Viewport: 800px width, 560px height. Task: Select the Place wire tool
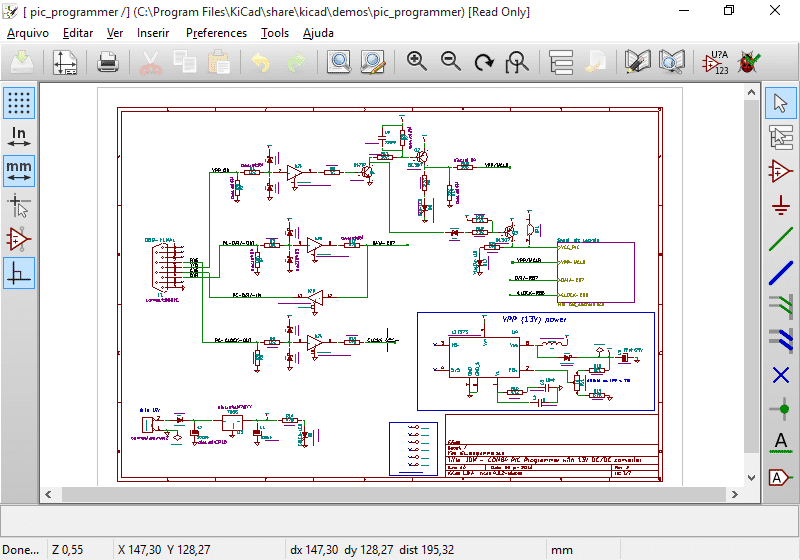pos(781,239)
